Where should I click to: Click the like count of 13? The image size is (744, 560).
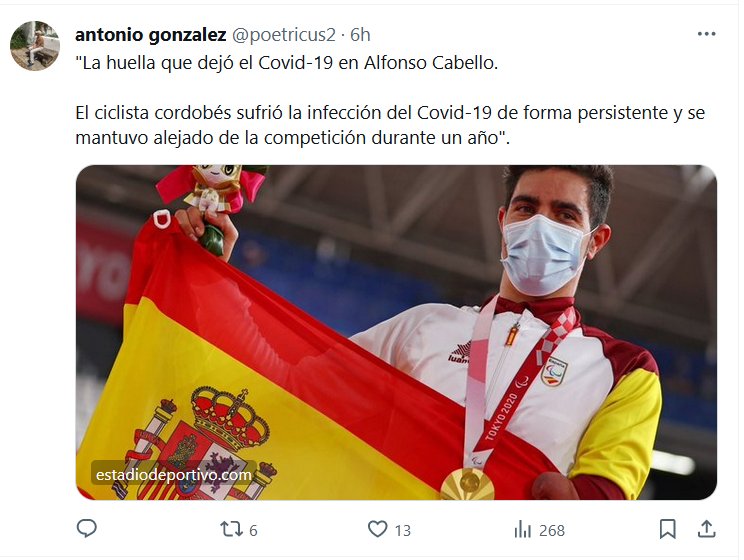403,530
